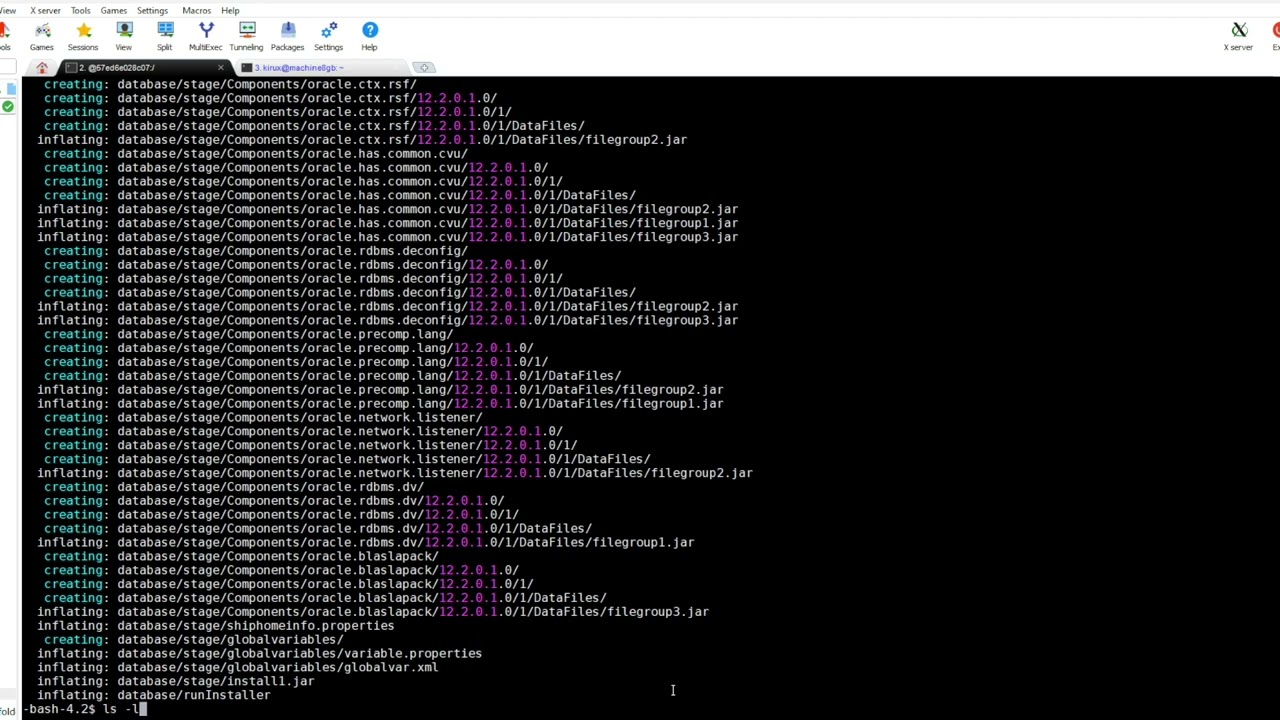Click 'database/stage/install1.jar' line

coord(176,681)
